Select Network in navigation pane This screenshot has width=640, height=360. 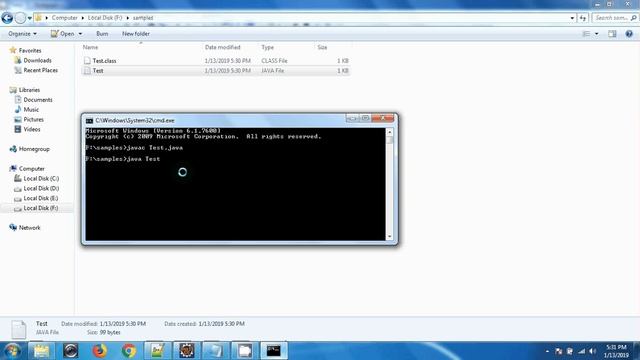coord(29,228)
